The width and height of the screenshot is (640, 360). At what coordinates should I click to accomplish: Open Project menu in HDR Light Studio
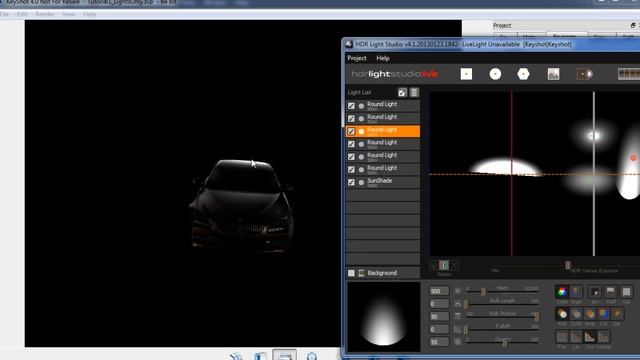[x=357, y=58]
